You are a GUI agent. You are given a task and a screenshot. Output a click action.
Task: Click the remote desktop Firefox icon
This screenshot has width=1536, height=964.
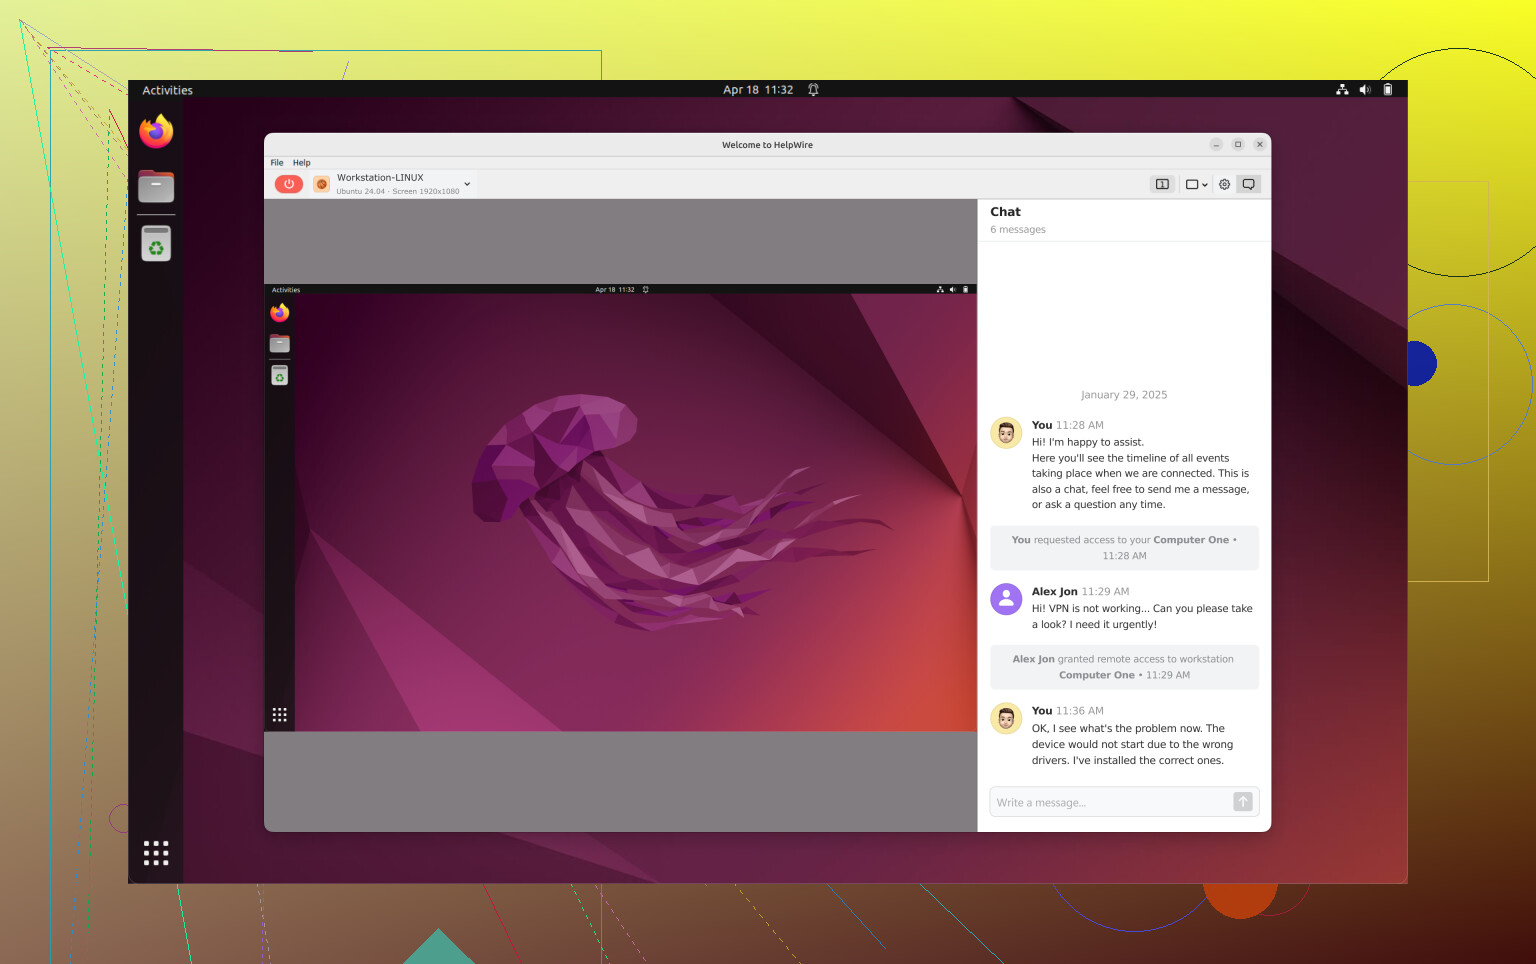tap(280, 313)
